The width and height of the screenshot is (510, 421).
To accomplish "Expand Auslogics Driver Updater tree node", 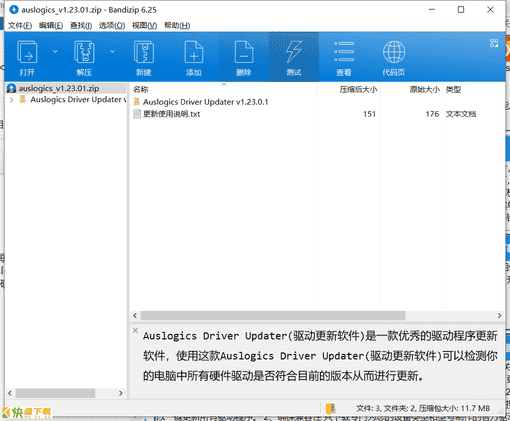I will [x=12, y=100].
